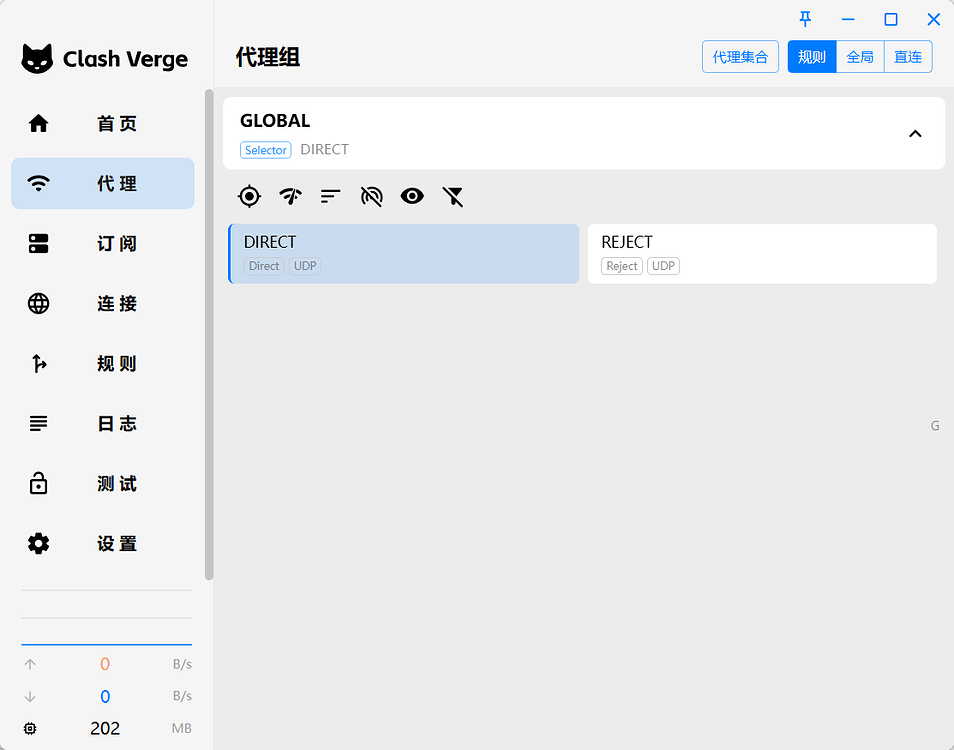Open the 代理集合 proxy providers
The width and height of the screenshot is (954, 750).
[x=740, y=57]
